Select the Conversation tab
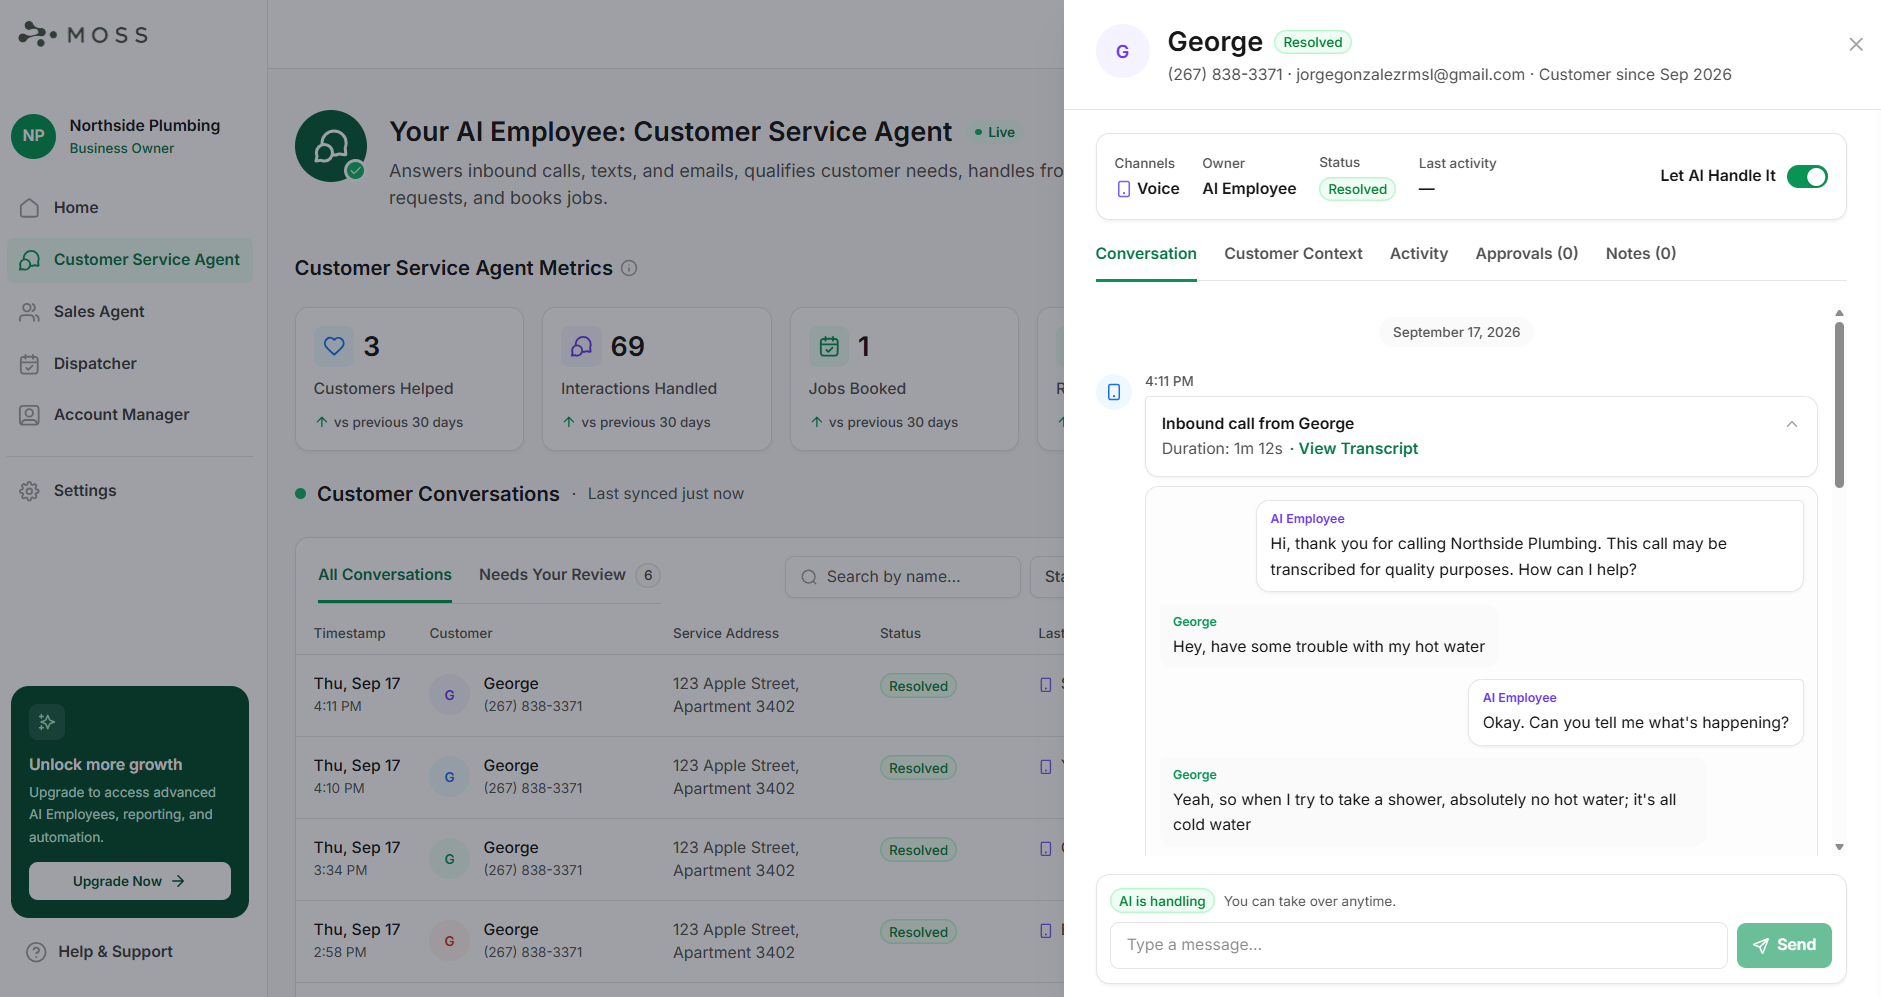Viewport: 1881px width, 997px height. tap(1146, 254)
